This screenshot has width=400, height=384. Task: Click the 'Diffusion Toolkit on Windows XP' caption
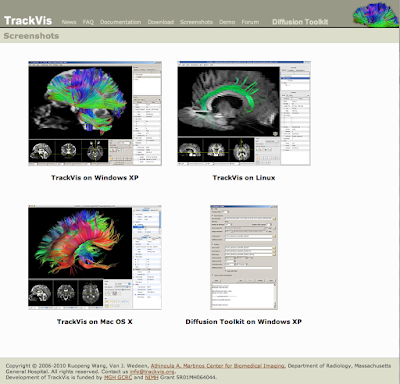coord(244,322)
